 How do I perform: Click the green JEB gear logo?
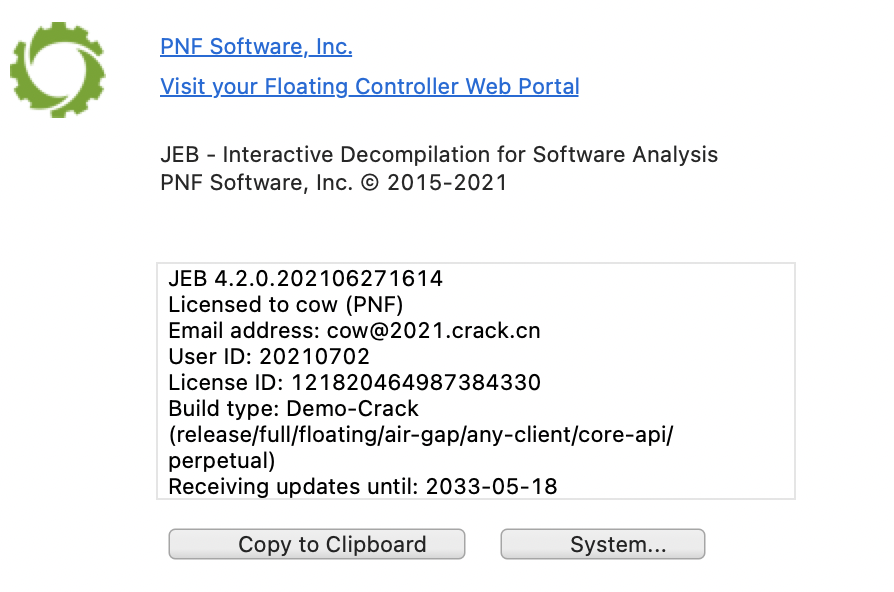[58, 70]
